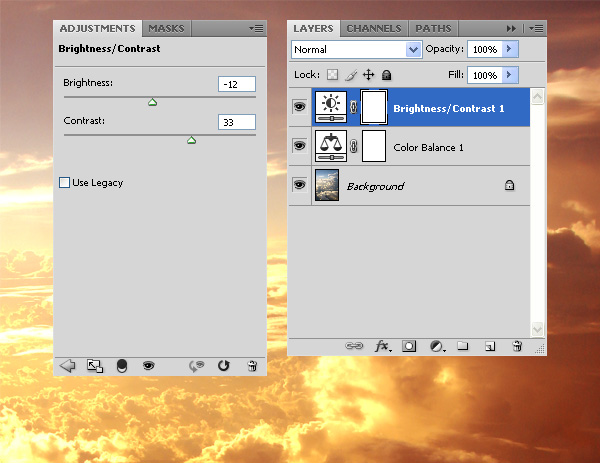This screenshot has width=600, height=463.
Task: Open the Fill slider arrow
Action: 510,75
